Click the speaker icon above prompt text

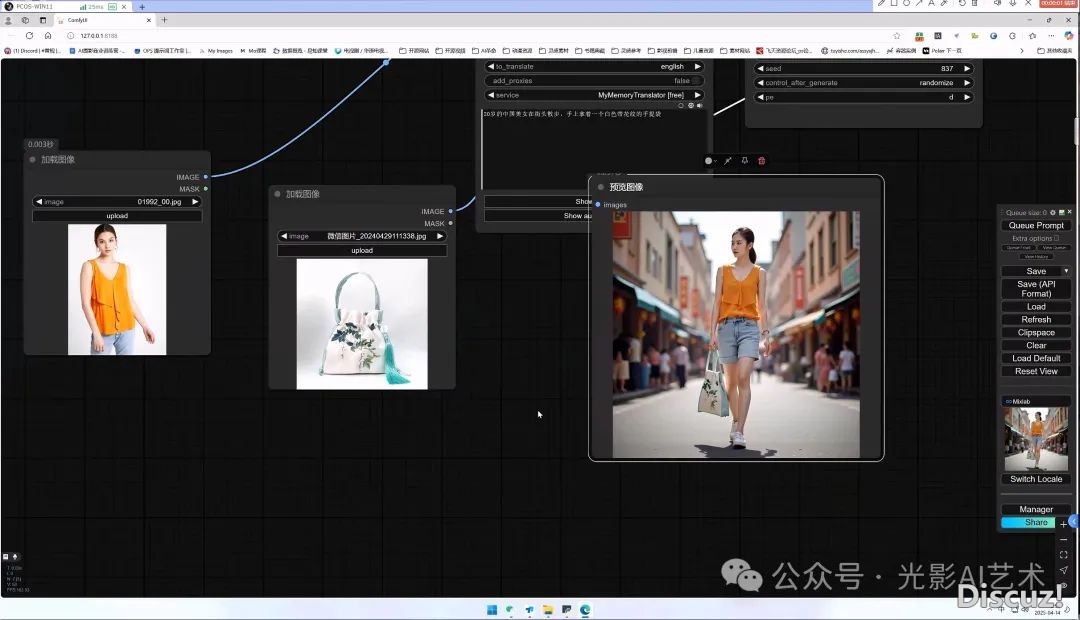click(700, 105)
